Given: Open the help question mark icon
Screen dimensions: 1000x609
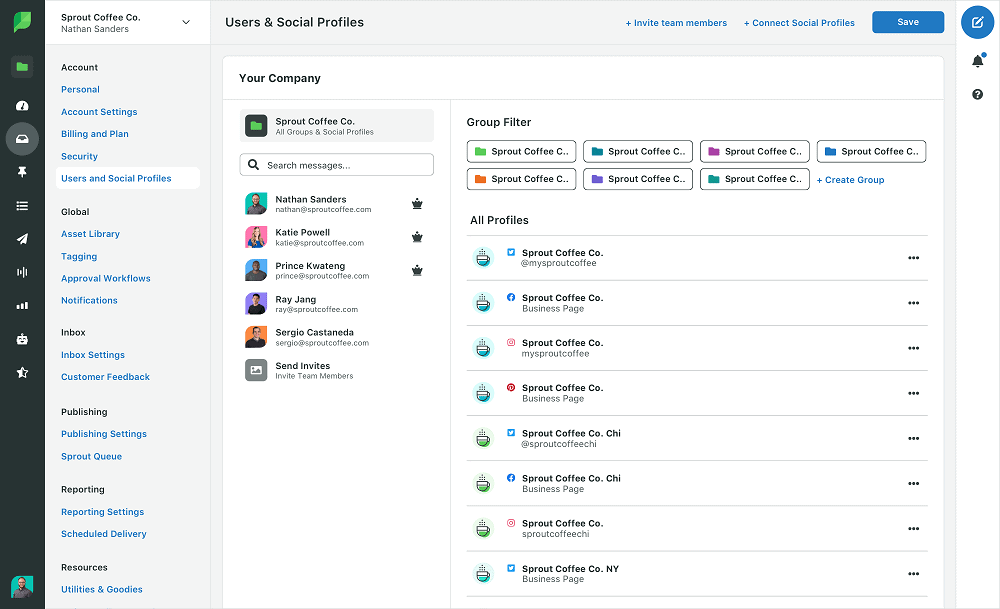Looking at the screenshot, I should tap(977, 94).
